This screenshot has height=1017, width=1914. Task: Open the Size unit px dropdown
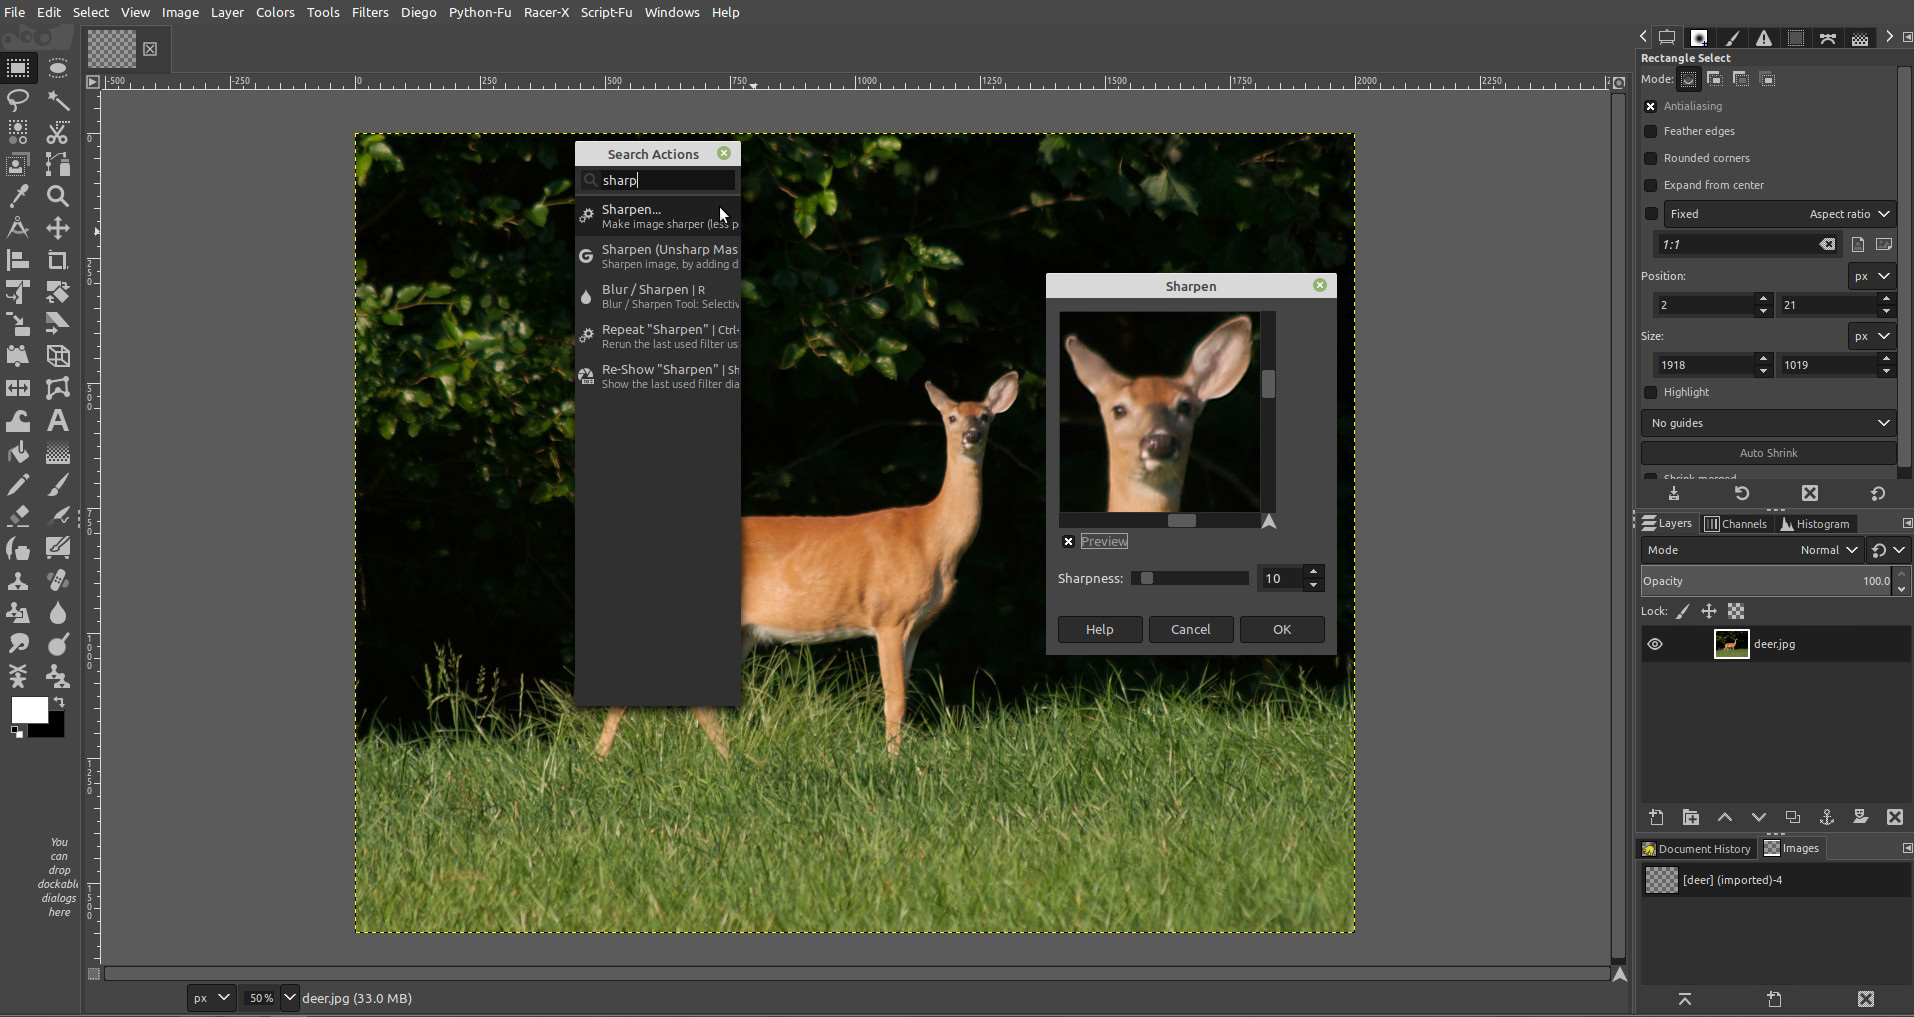[1871, 336]
